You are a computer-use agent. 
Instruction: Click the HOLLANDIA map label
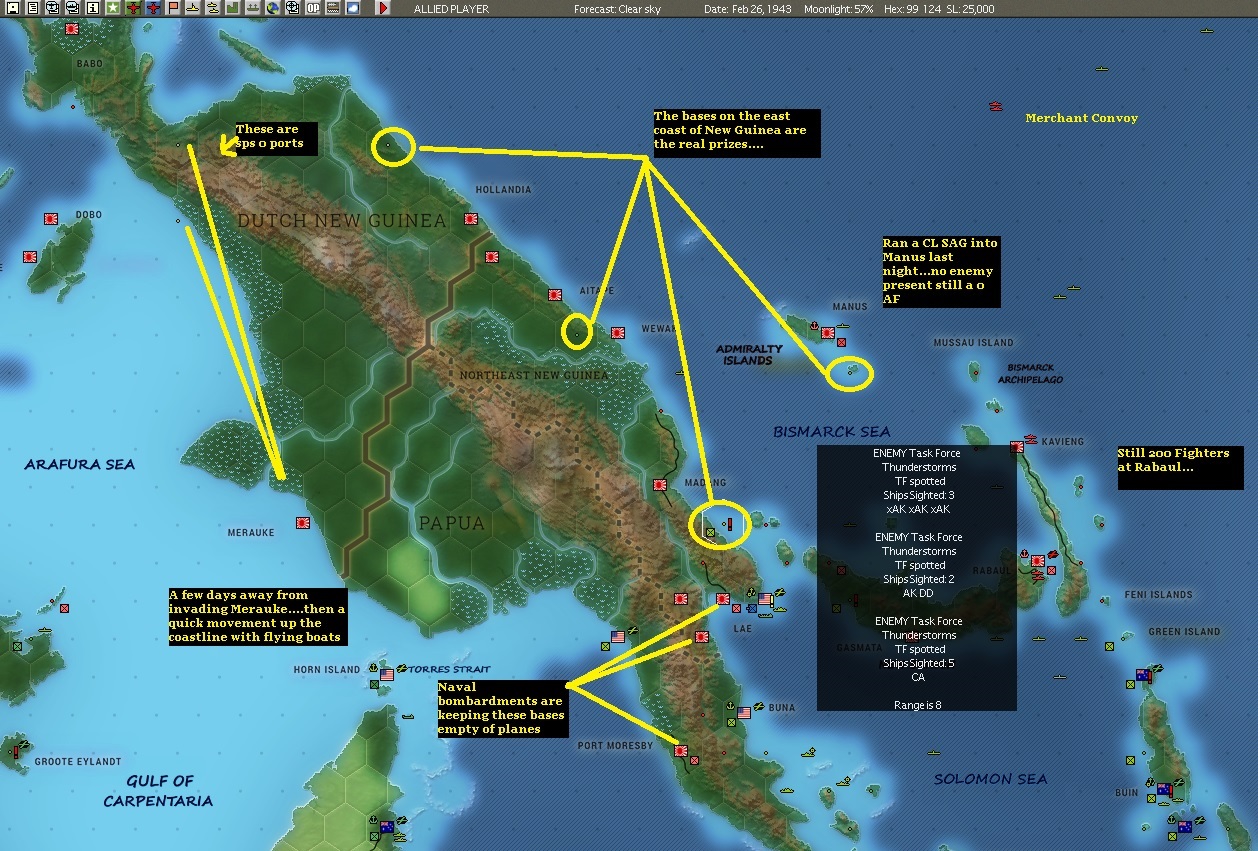(503, 189)
